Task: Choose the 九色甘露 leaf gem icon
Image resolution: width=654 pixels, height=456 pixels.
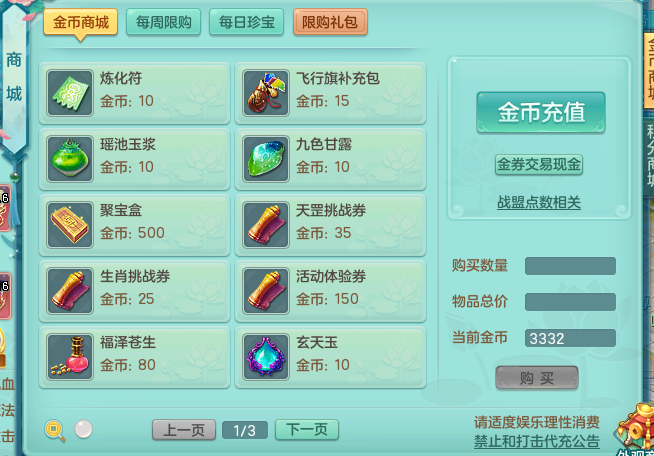Action: (x=266, y=159)
